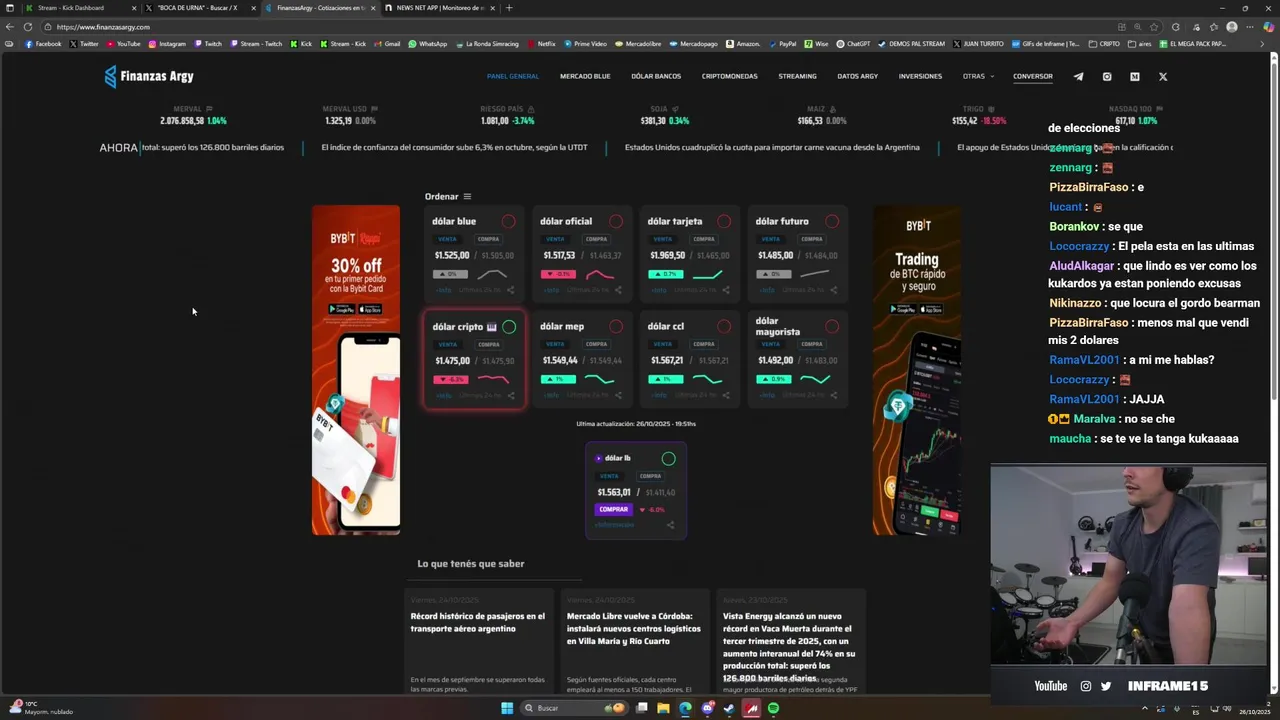This screenshot has width=1280, height=720.
Task: Share the dólar futuro card
Action: tap(834, 290)
